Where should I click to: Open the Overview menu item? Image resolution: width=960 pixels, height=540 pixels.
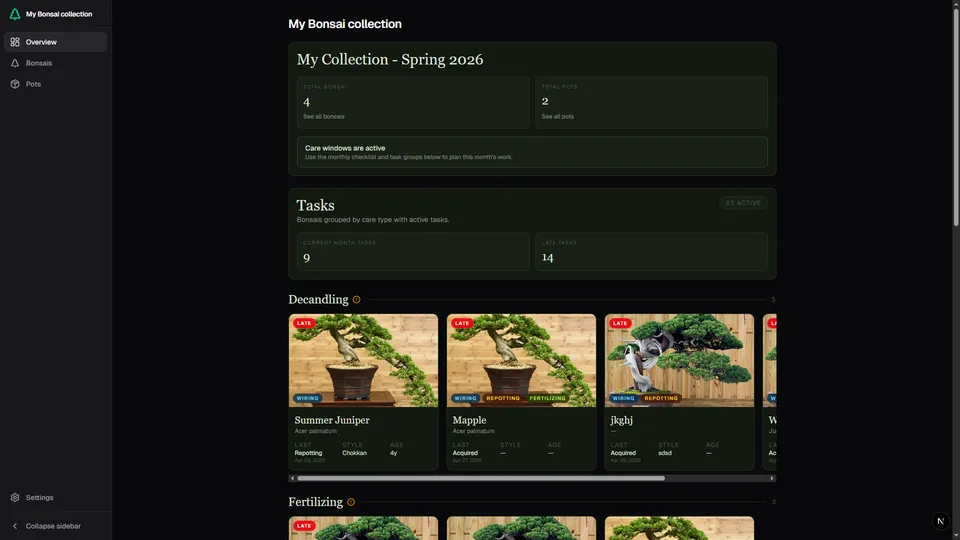56,42
